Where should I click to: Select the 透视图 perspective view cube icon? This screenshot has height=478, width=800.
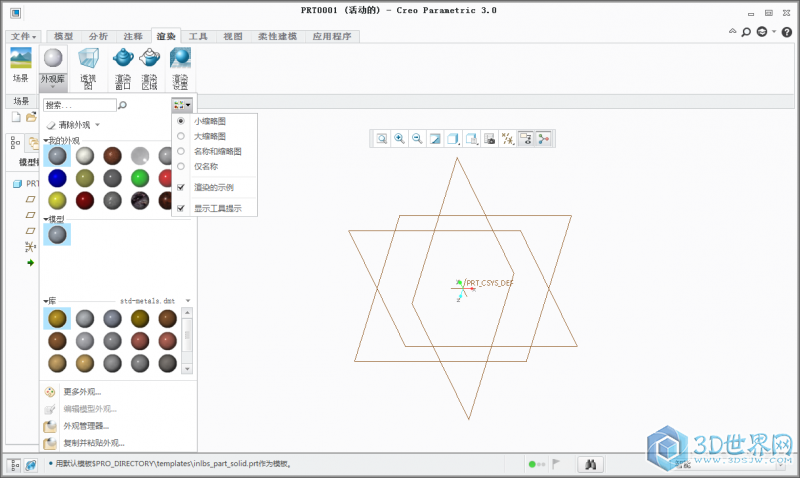(x=88, y=58)
